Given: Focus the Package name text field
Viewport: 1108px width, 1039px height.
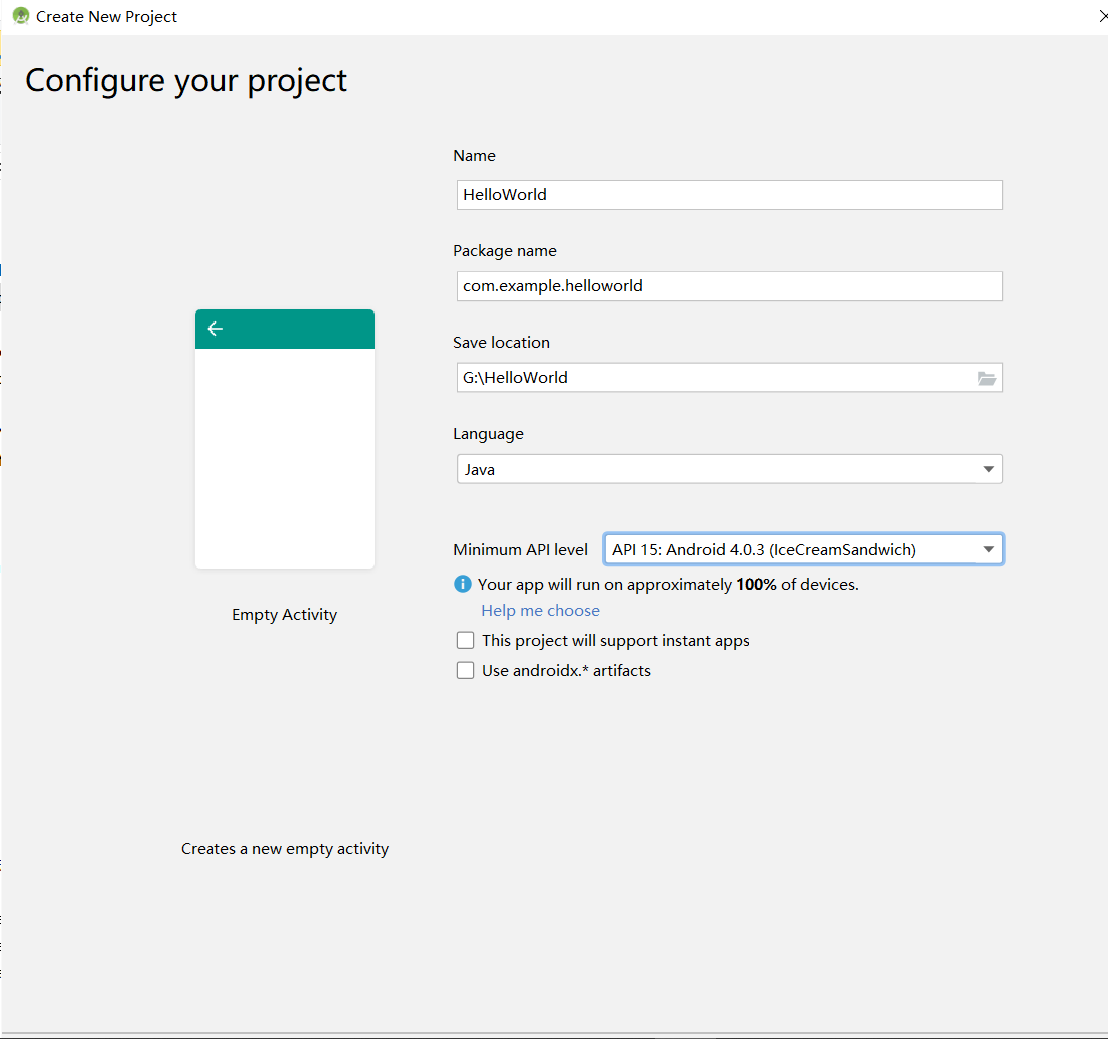Looking at the screenshot, I should pos(729,286).
